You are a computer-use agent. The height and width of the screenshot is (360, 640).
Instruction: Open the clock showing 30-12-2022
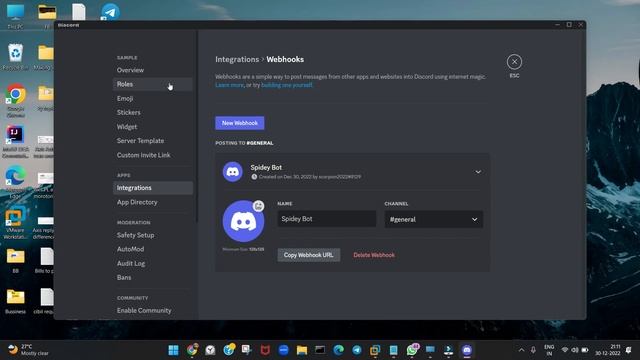click(x=607, y=350)
